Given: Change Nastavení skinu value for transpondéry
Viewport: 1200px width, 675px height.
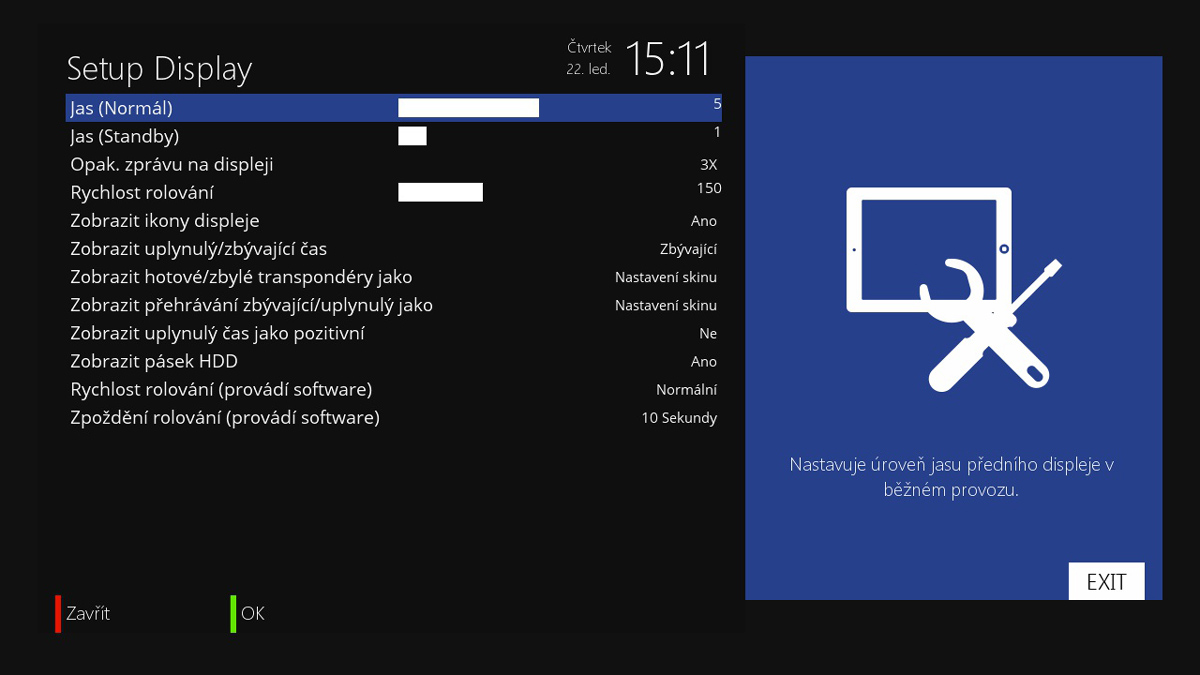Looking at the screenshot, I should tap(666, 277).
